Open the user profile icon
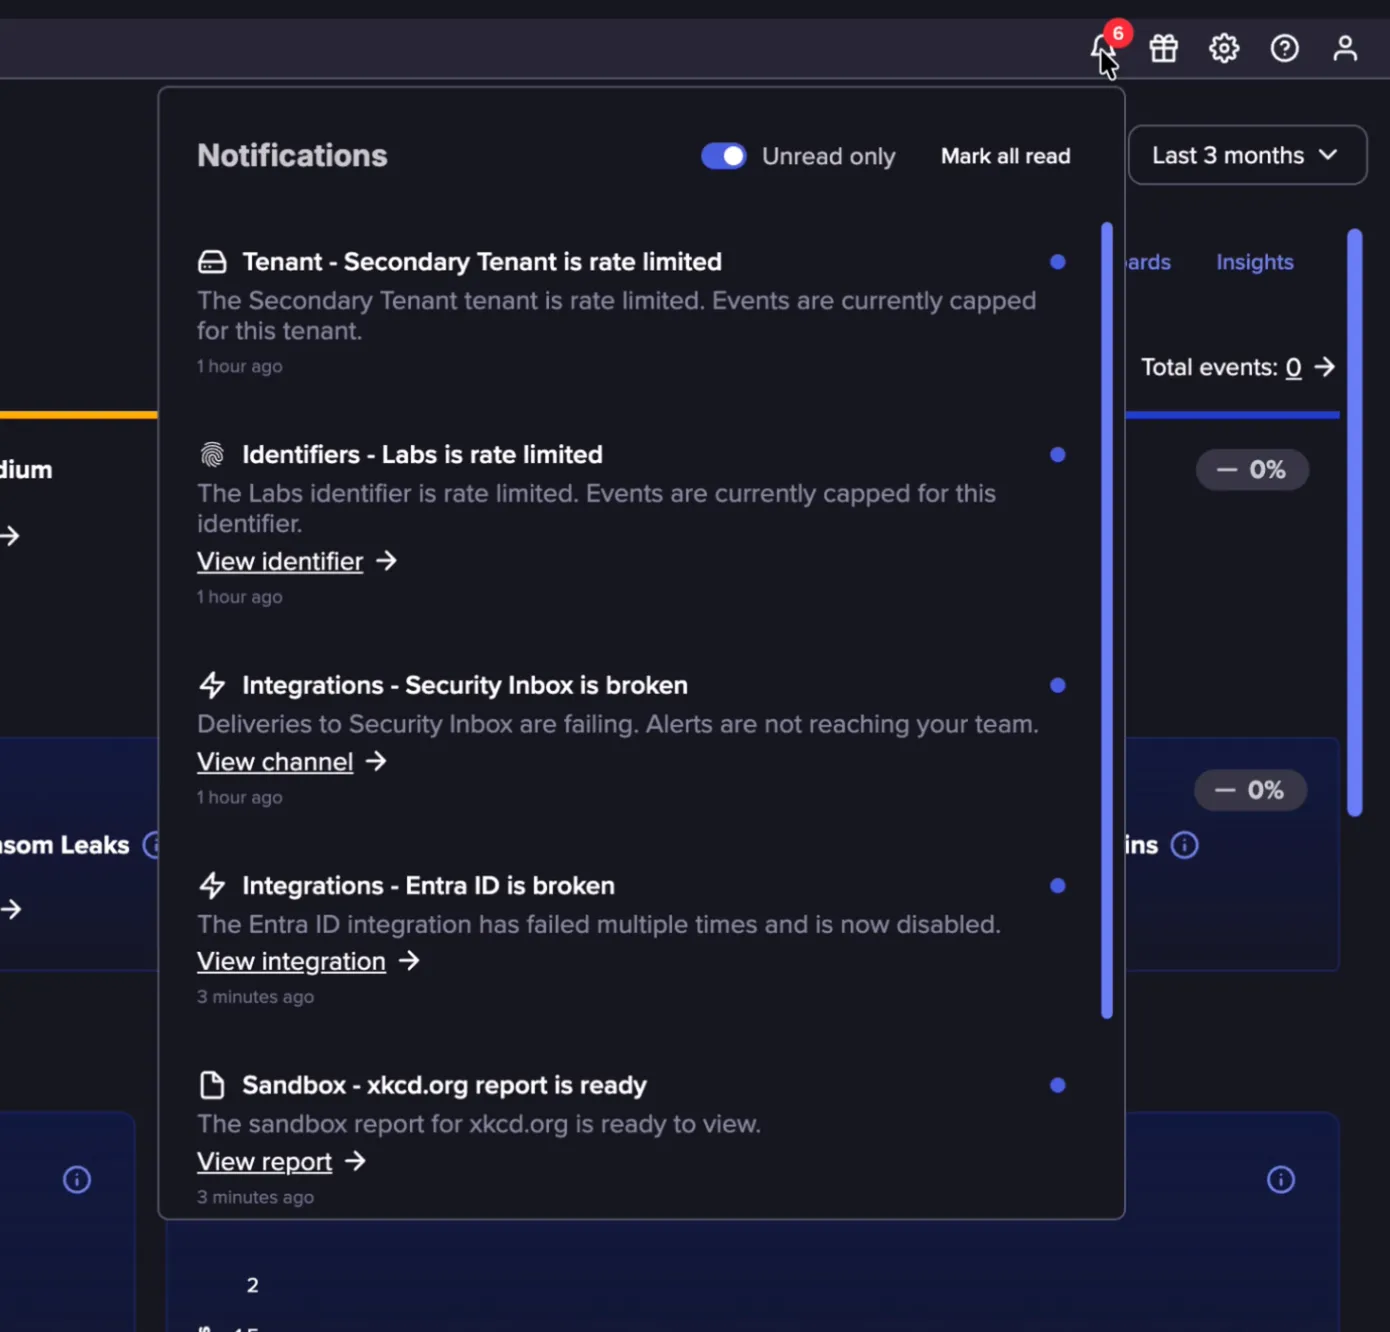The width and height of the screenshot is (1390, 1332). coord(1345,48)
